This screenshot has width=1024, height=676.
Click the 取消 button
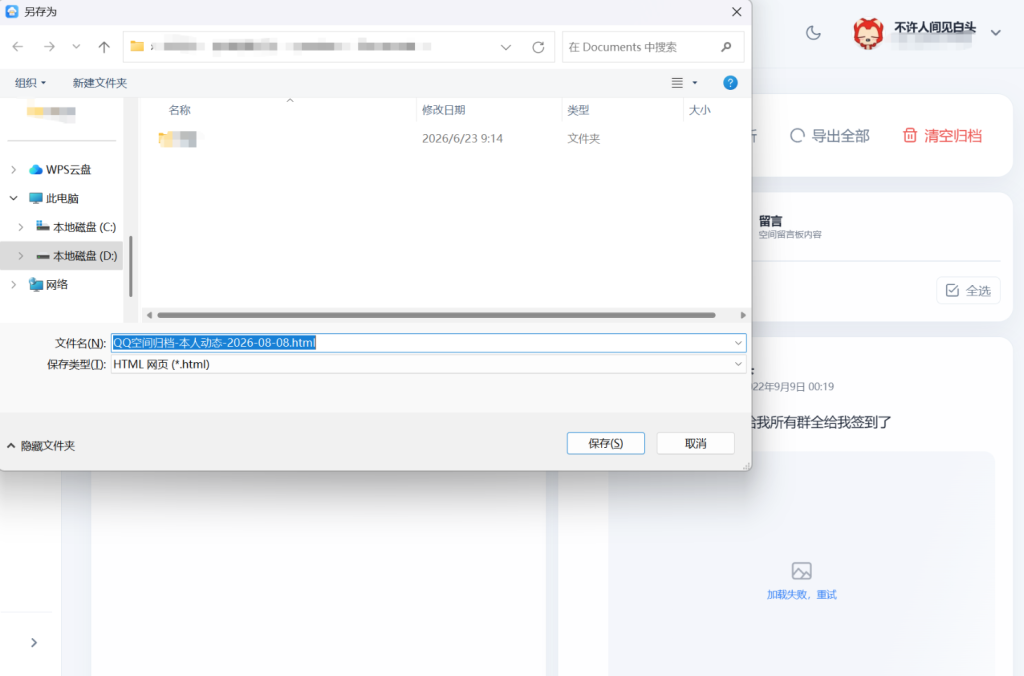pos(696,443)
